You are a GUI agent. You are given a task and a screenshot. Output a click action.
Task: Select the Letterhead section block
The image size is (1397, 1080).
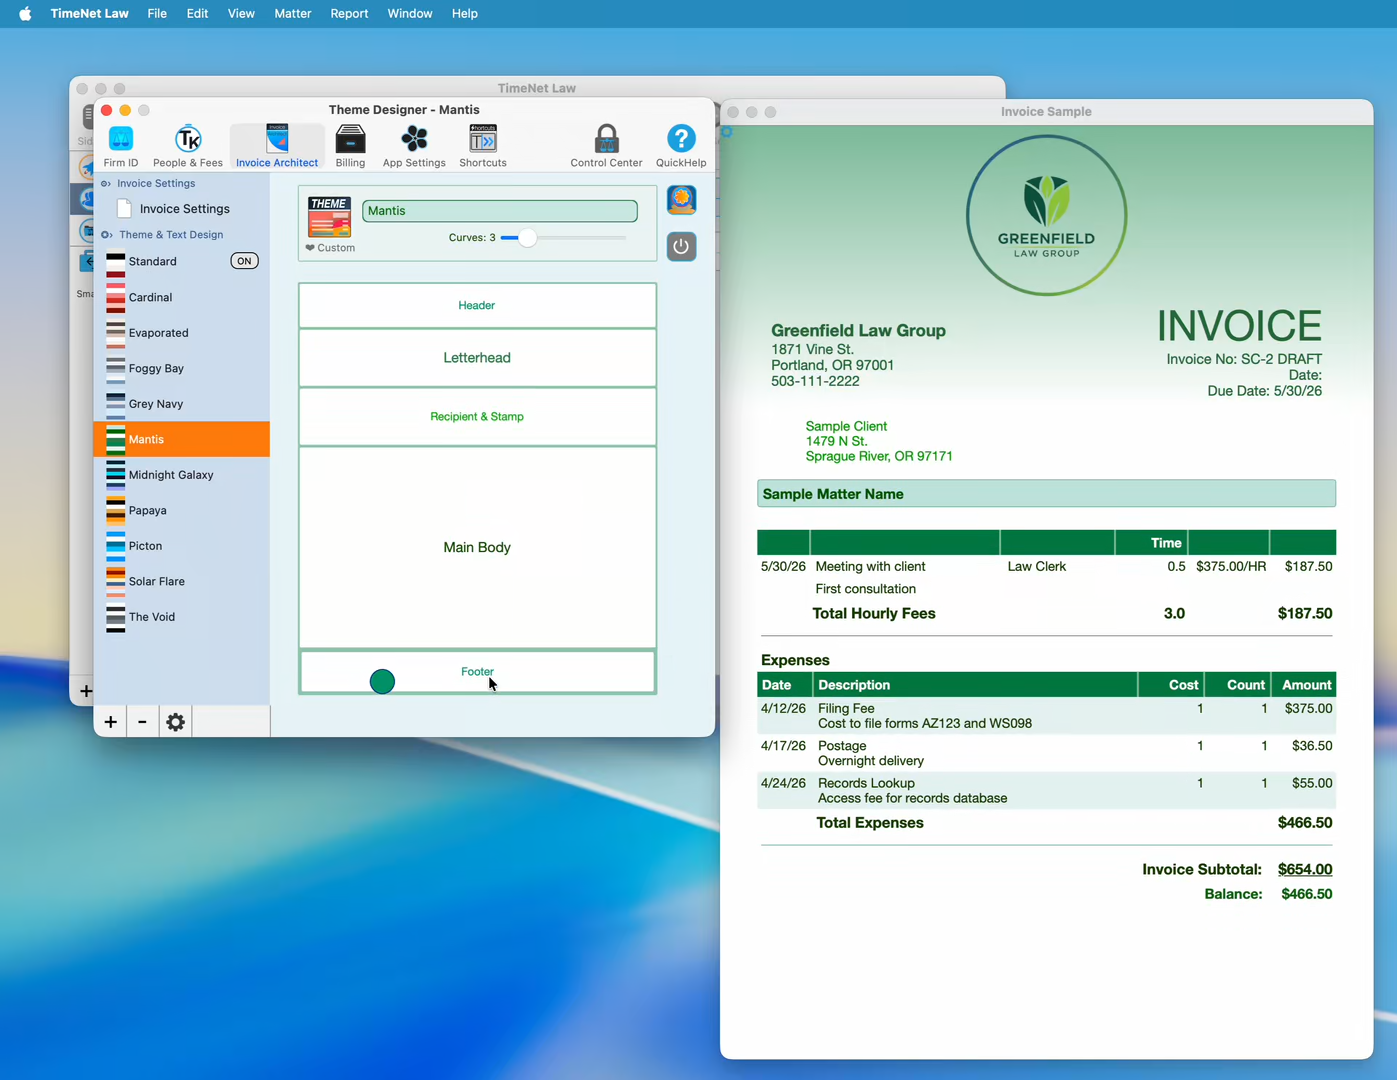coord(477,357)
